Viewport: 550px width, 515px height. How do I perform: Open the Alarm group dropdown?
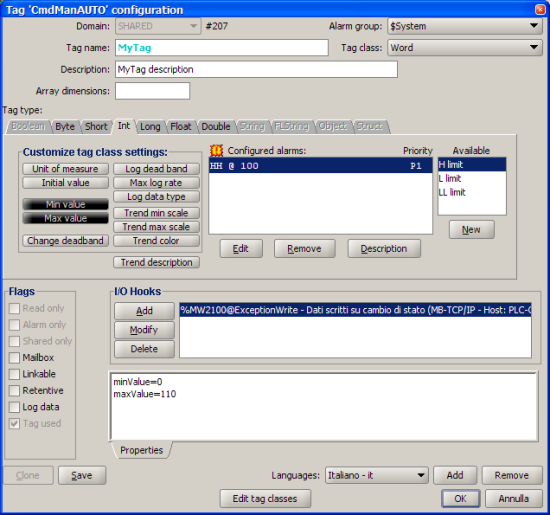[x=465, y=26]
